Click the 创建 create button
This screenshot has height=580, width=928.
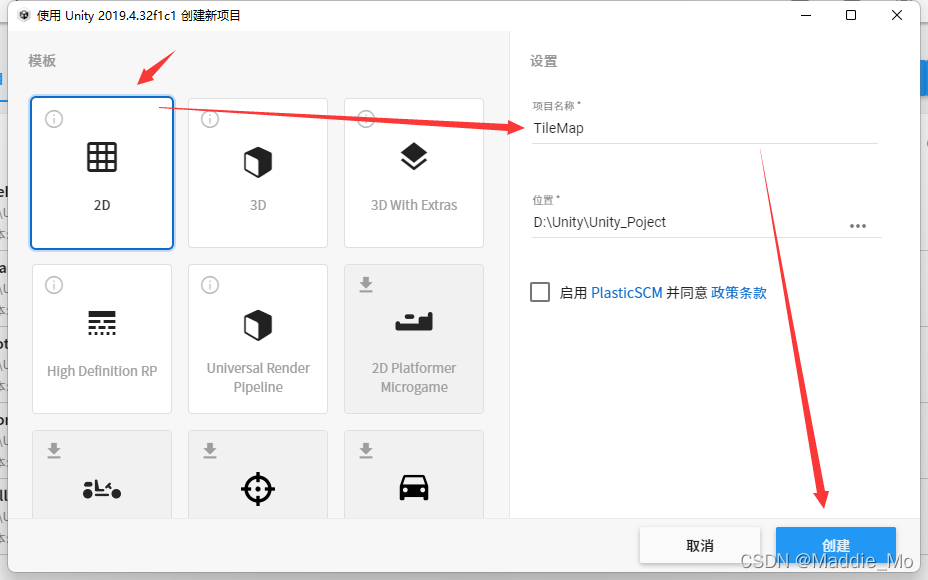click(x=836, y=545)
